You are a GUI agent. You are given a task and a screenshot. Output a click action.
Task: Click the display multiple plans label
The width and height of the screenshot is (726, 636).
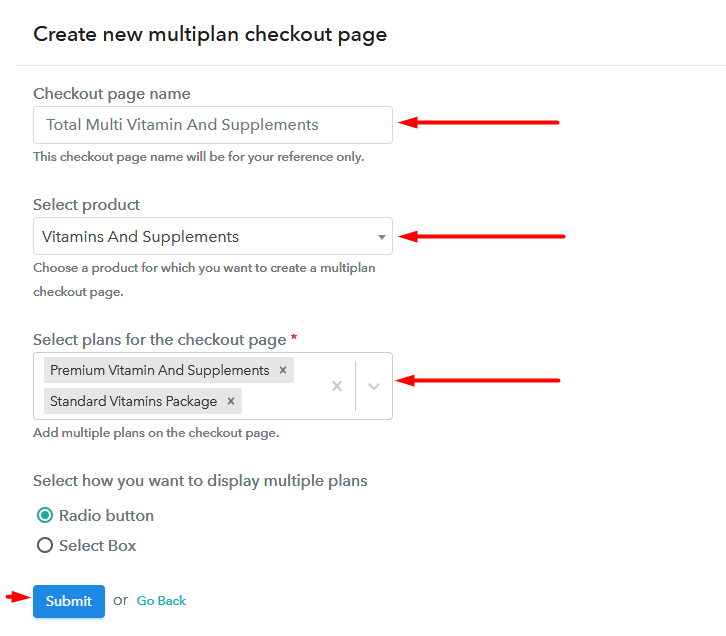(200, 481)
